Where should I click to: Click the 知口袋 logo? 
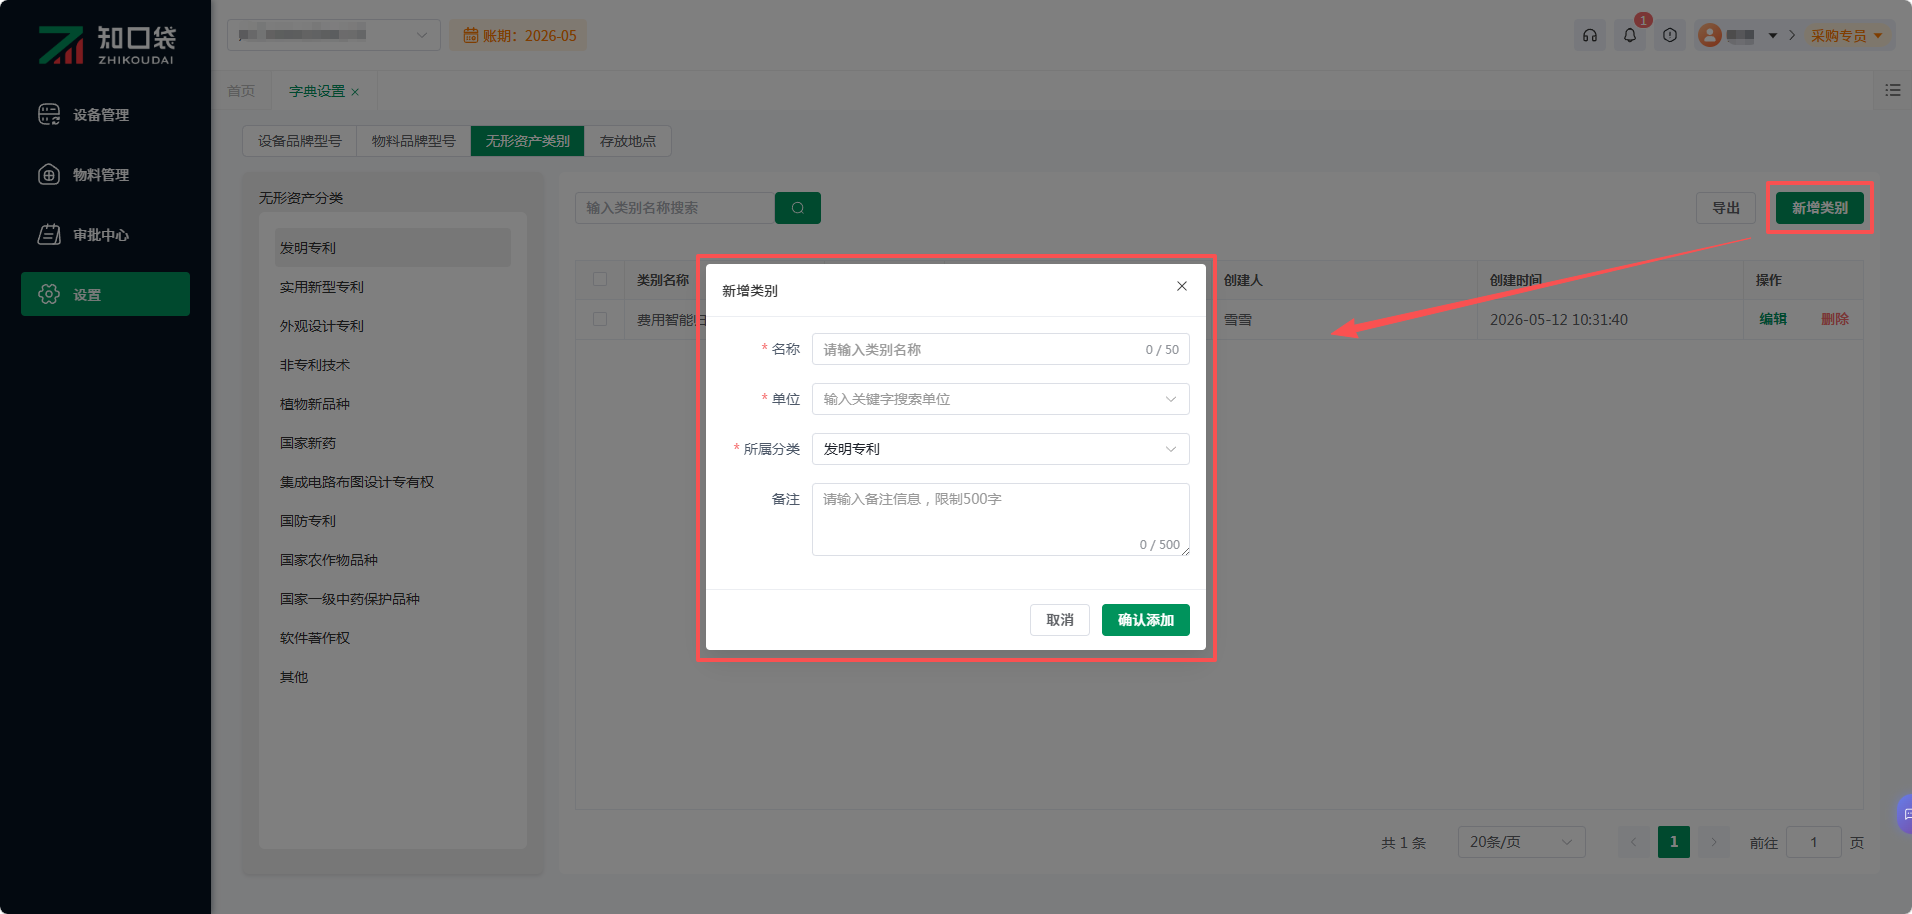click(106, 45)
